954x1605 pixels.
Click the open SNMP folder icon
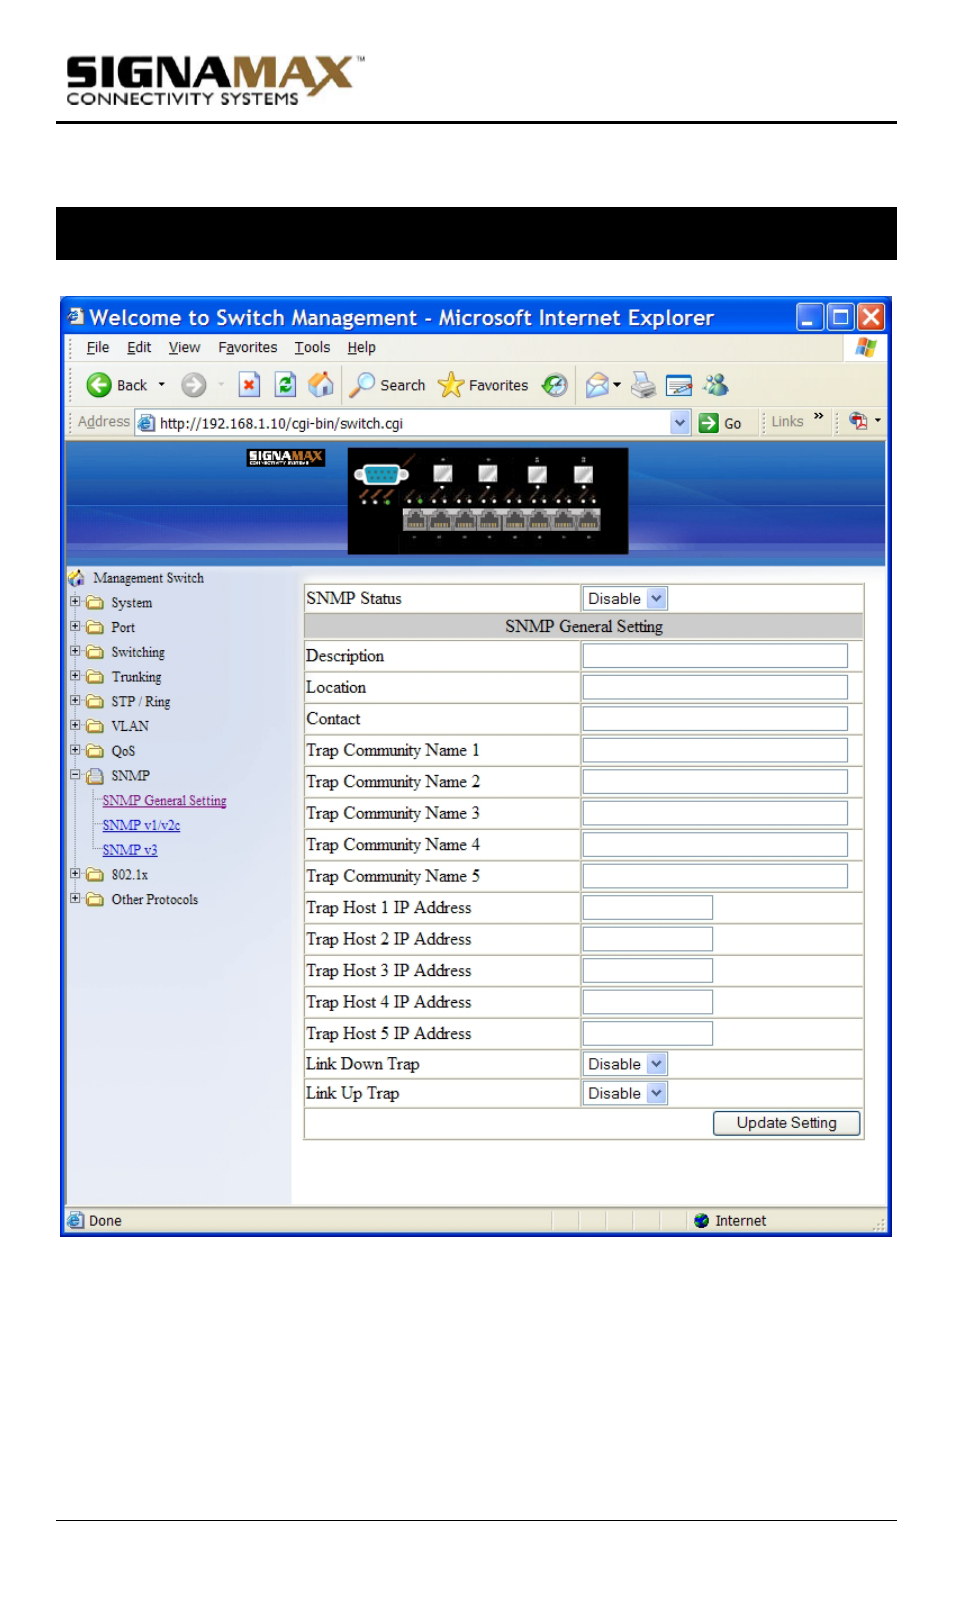95,776
